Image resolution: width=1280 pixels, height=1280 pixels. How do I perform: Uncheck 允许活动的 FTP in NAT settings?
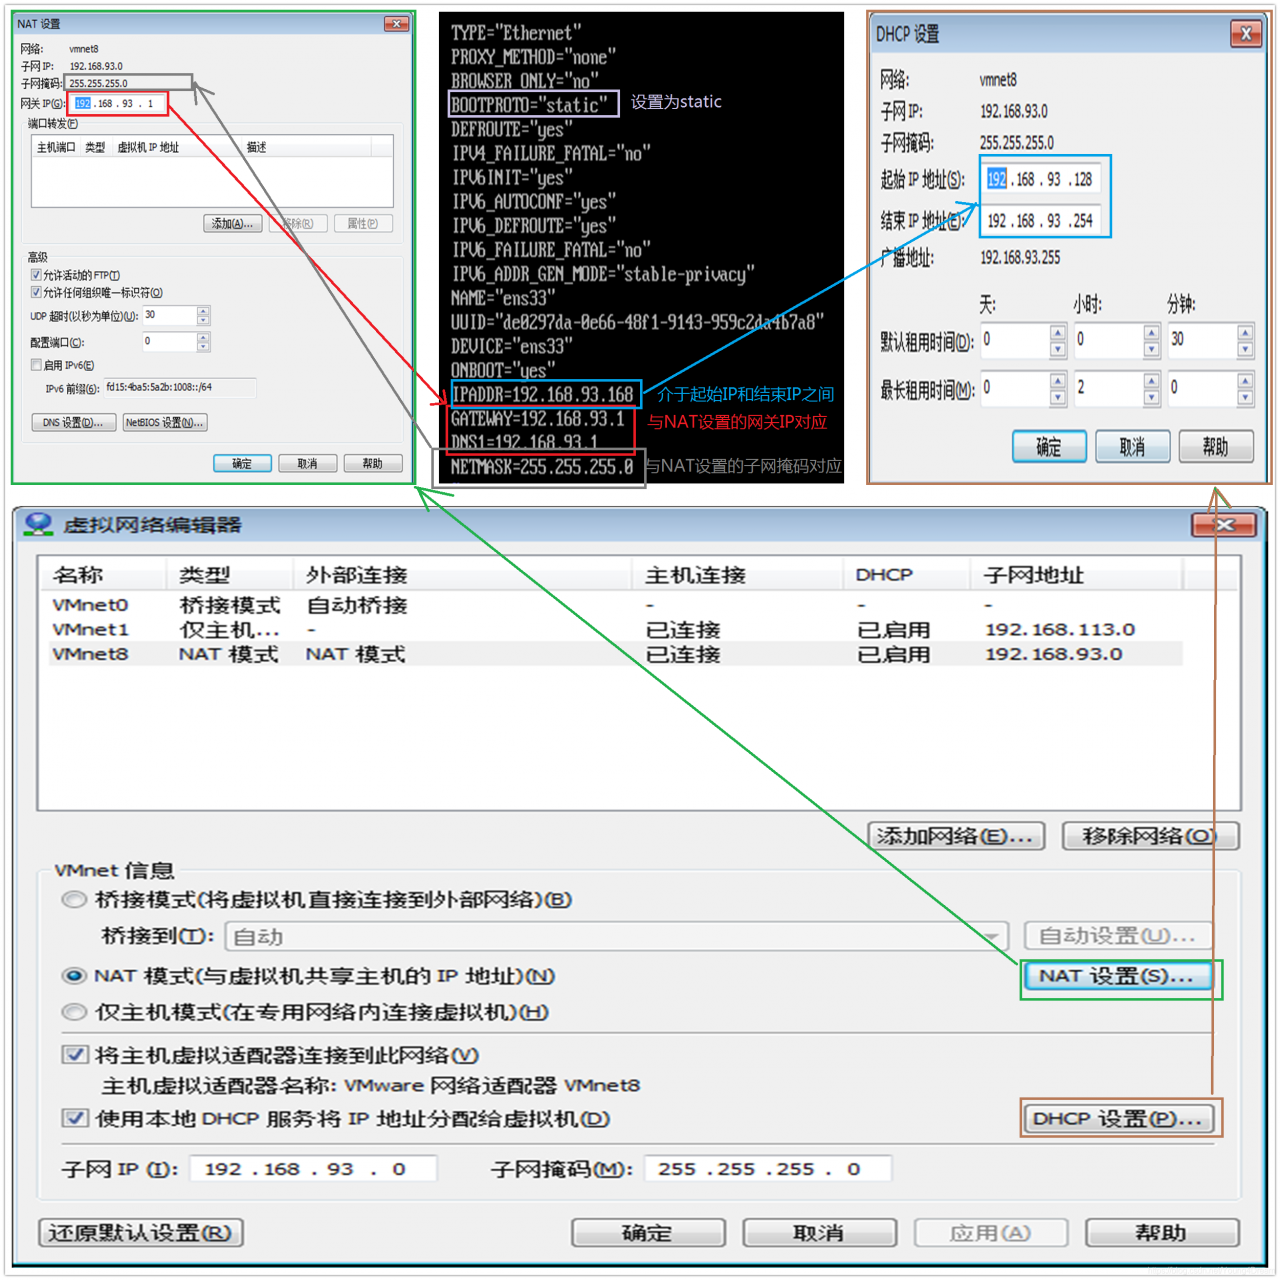36,275
